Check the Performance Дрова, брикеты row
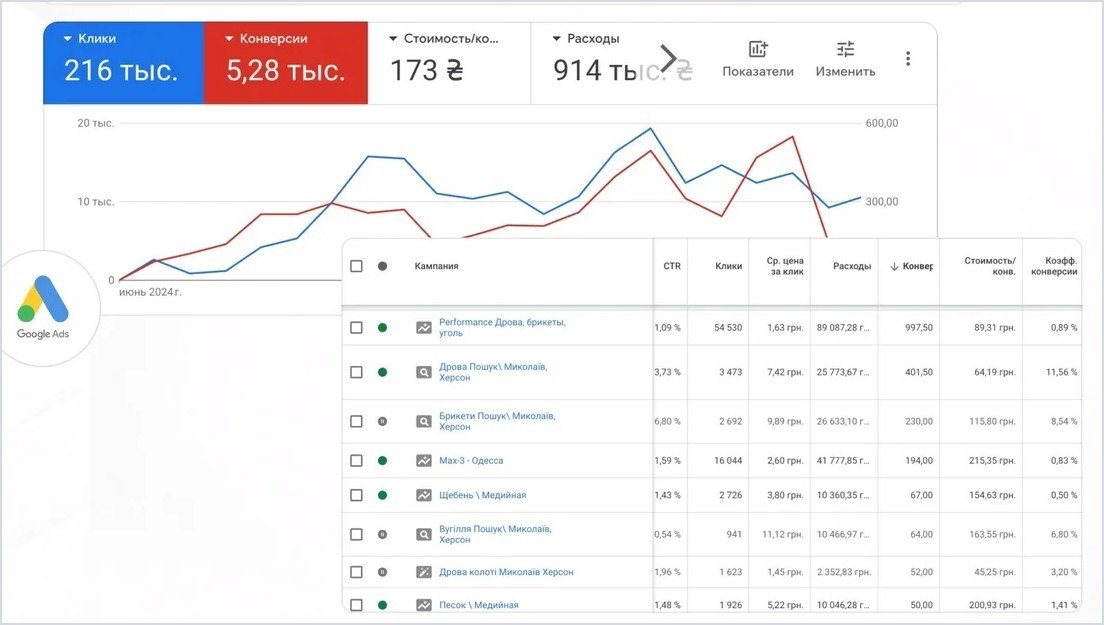Image resolution: width=1104 pixels, height=625 pixels. (x=356, y=327)
